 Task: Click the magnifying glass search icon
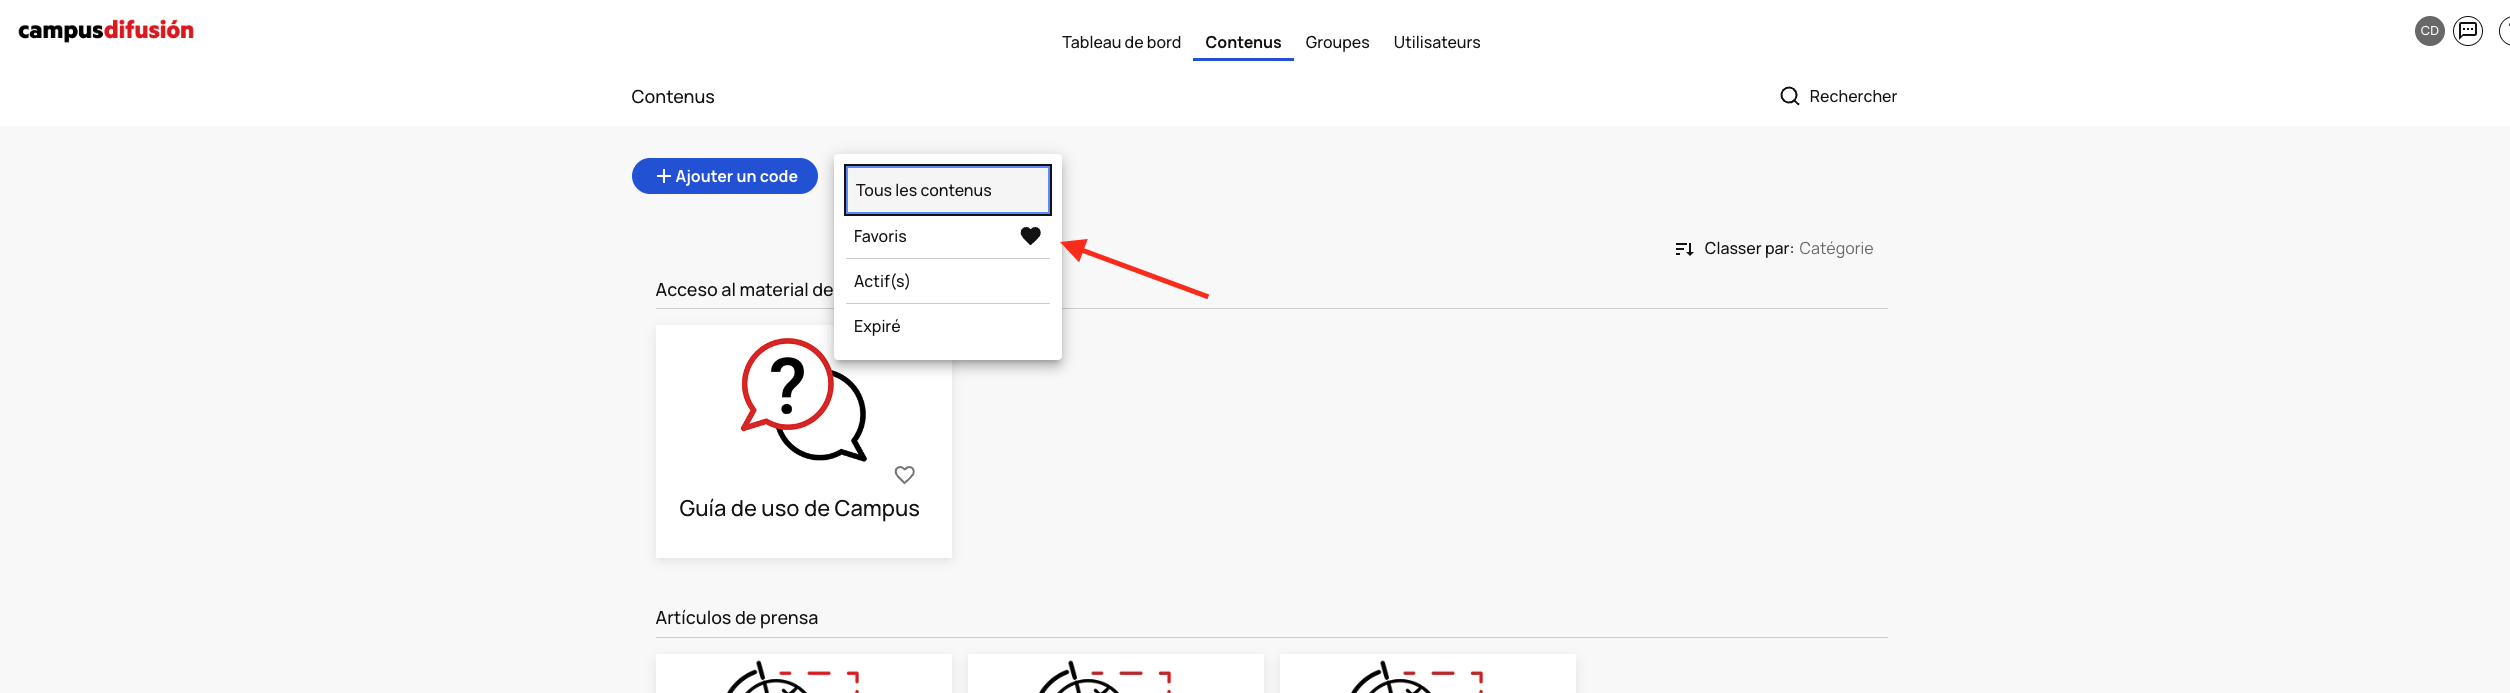1789,96
